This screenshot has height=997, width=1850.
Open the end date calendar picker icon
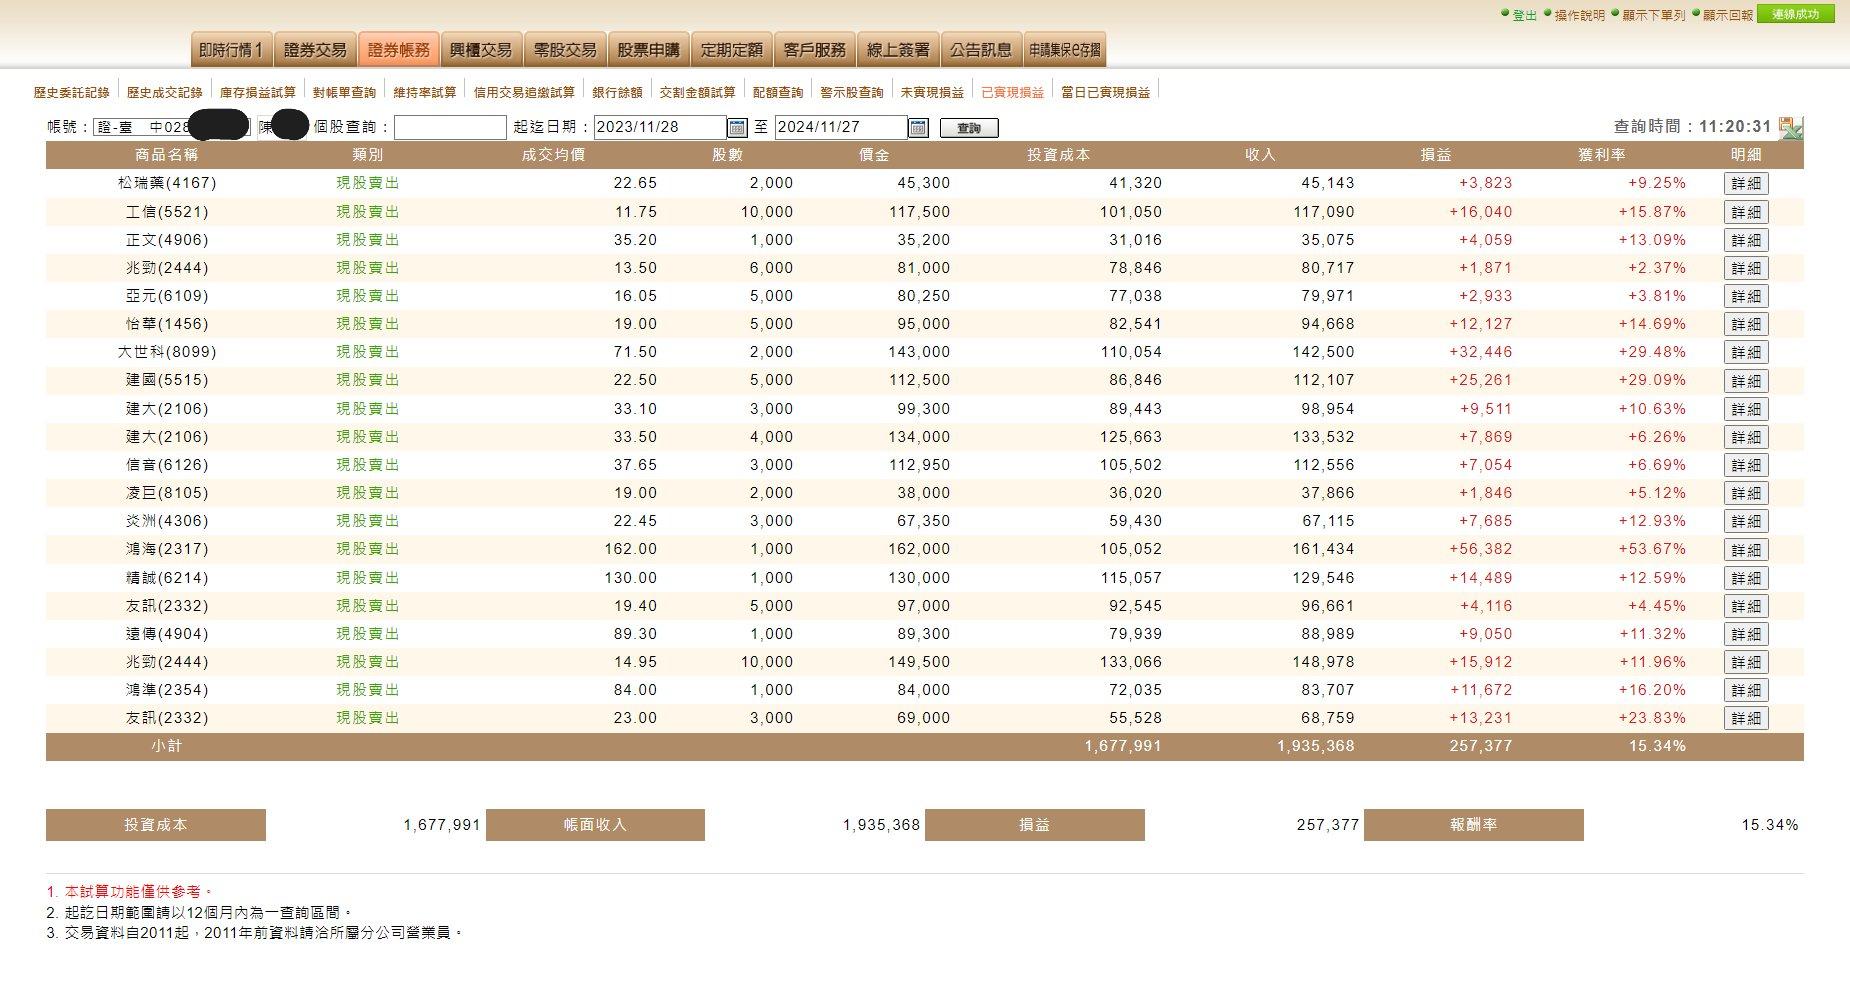919,128
